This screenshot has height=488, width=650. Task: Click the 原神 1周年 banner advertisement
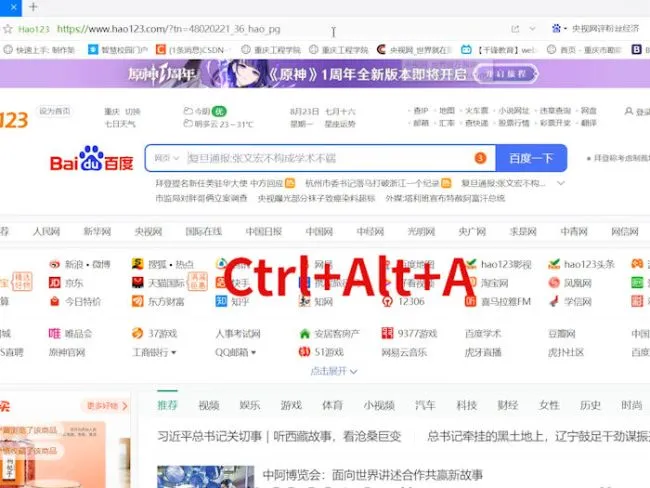pyautogui.click(x=325, y=74)
